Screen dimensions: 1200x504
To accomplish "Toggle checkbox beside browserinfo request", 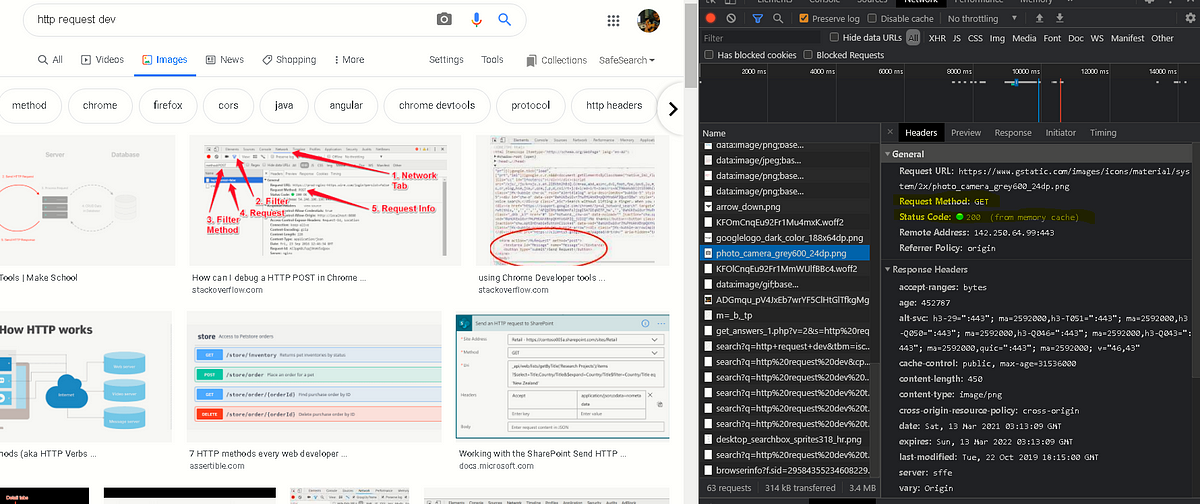I will pos(706,470).
